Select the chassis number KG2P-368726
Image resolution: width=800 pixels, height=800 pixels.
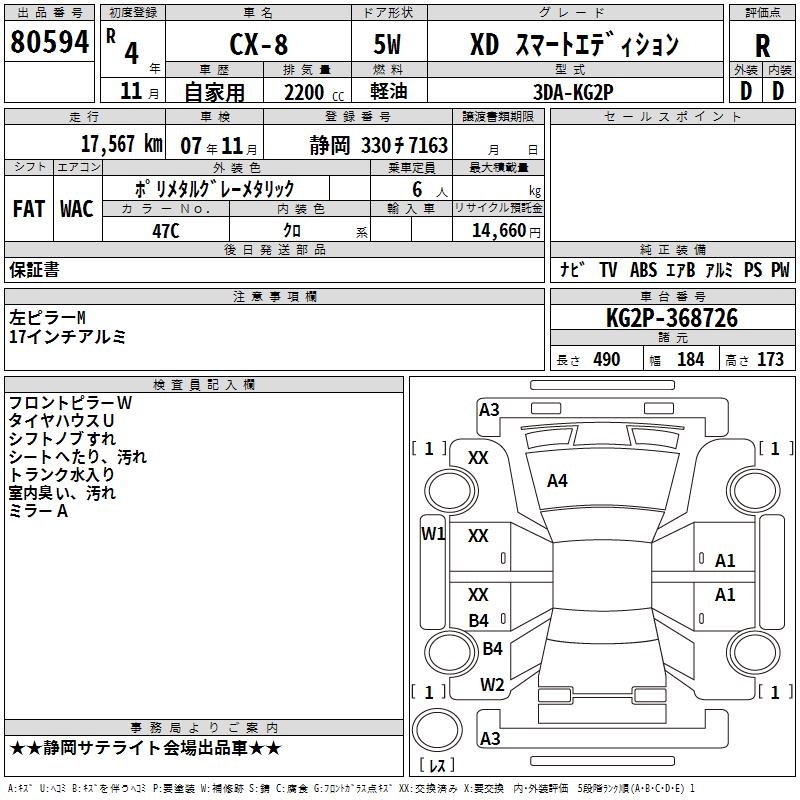coord(672,318)
